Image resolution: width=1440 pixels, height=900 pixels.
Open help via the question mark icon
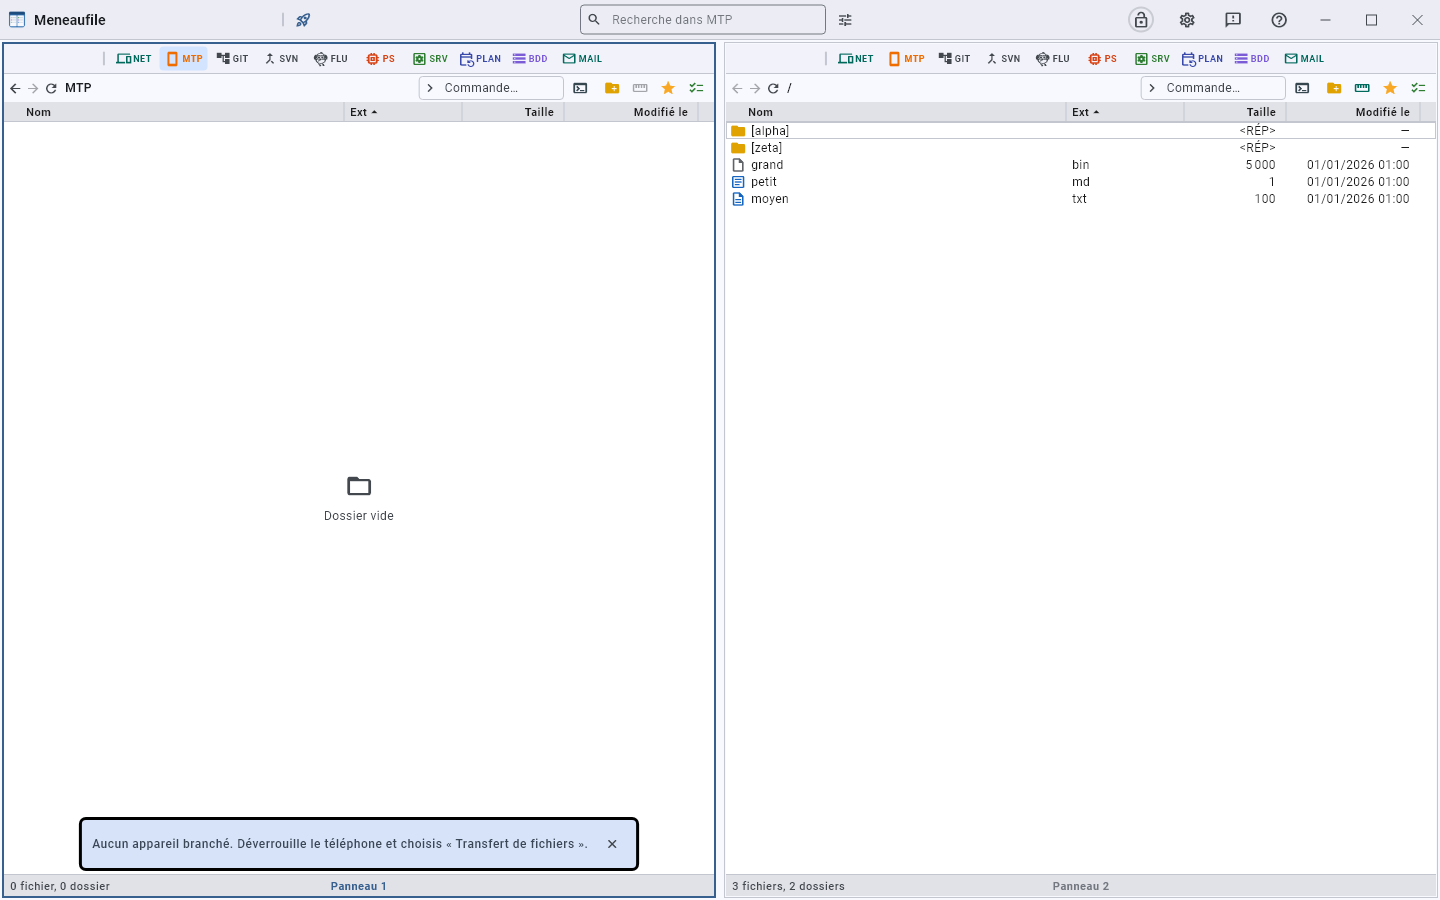(x=1279, y=20)
